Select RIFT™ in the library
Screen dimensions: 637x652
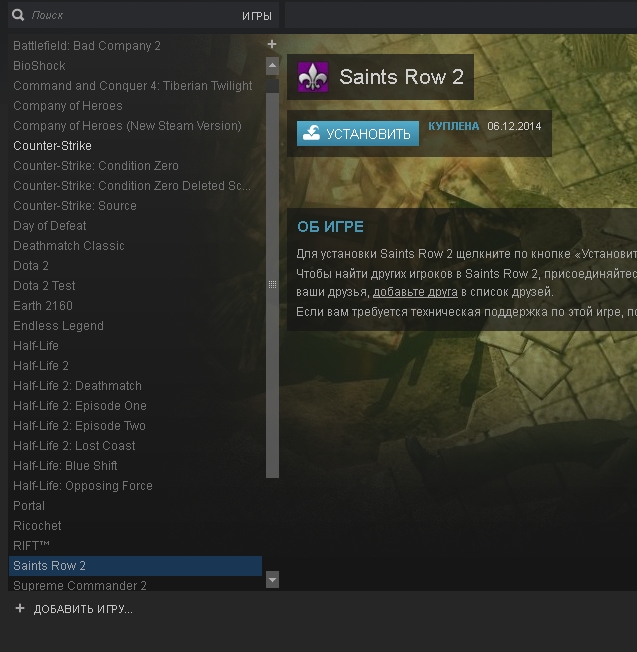click(135, 545)
